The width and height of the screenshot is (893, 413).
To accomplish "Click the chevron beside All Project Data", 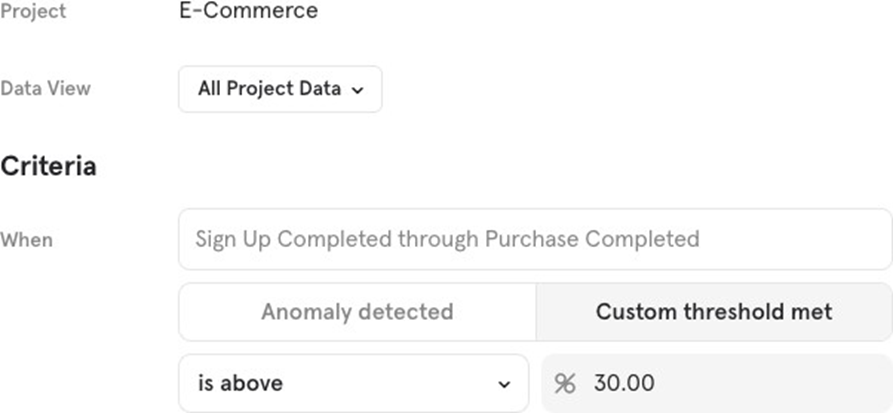I will tap(359, 89).
